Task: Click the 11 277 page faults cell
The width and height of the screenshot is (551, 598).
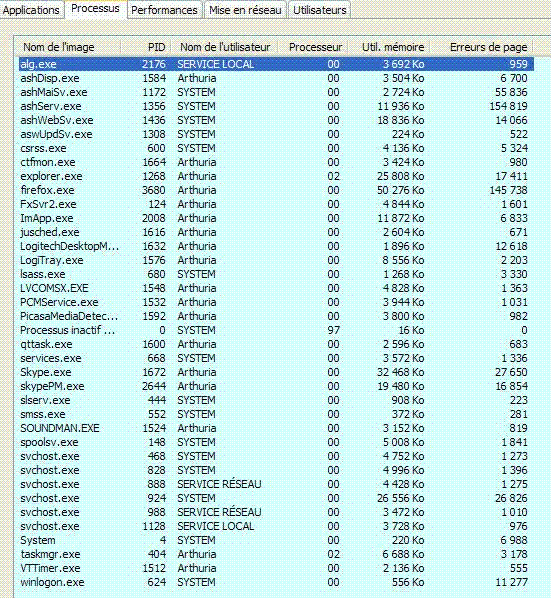Action: [x=511, y=582]
